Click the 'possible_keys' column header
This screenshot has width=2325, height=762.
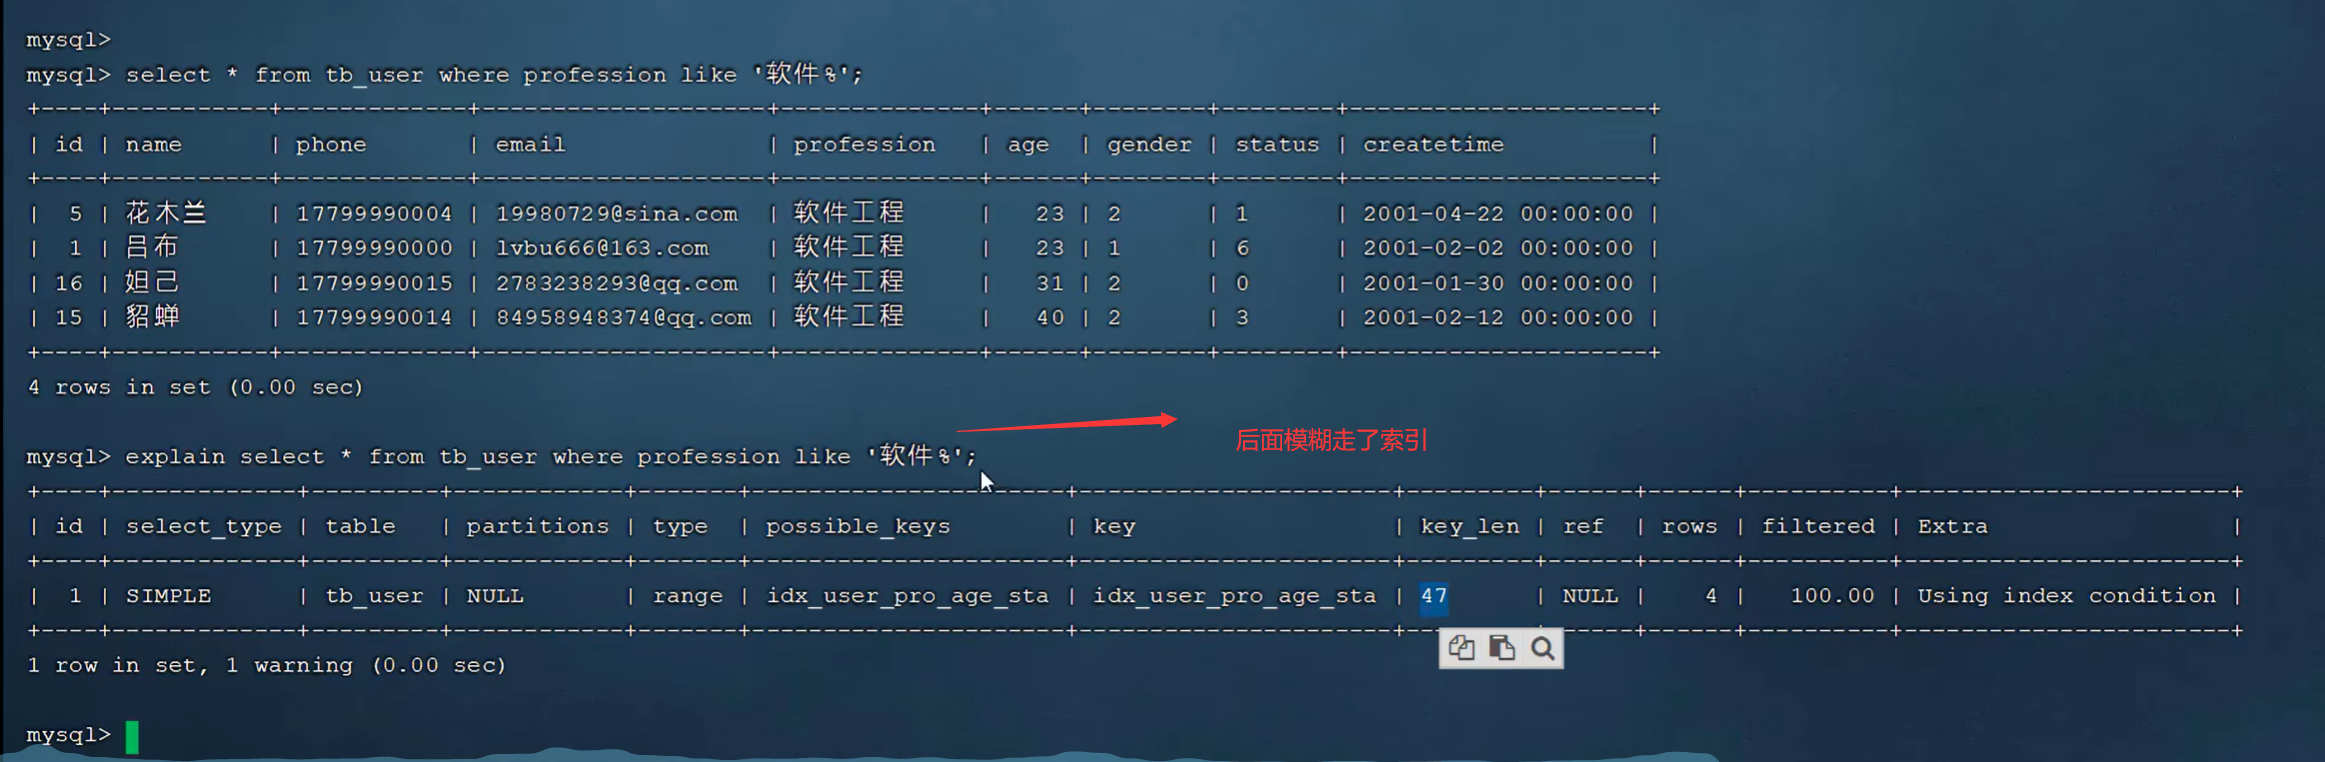click(857, 527)
